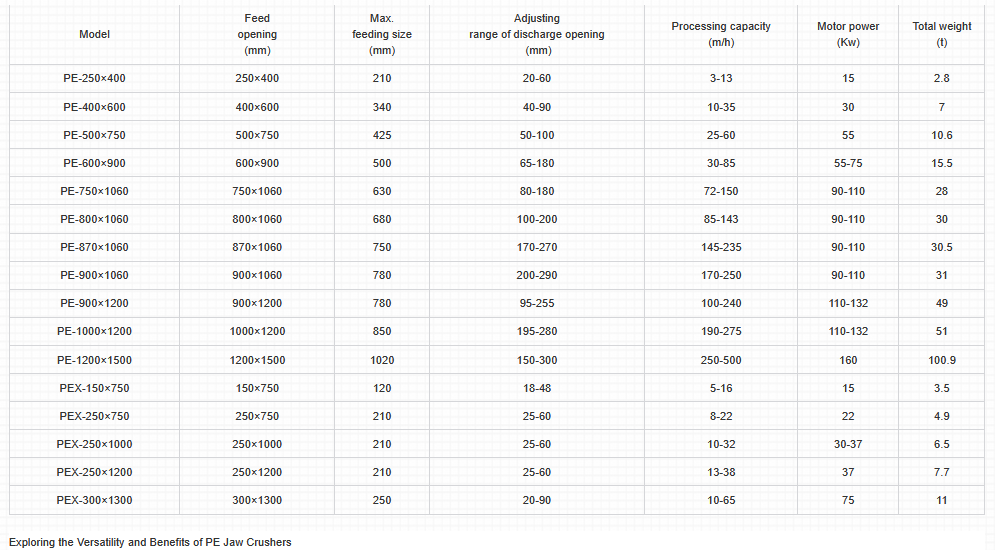Select the PE-1200×1500 model cell
Screen dimensions: 995x550
(x=94, y=360)
